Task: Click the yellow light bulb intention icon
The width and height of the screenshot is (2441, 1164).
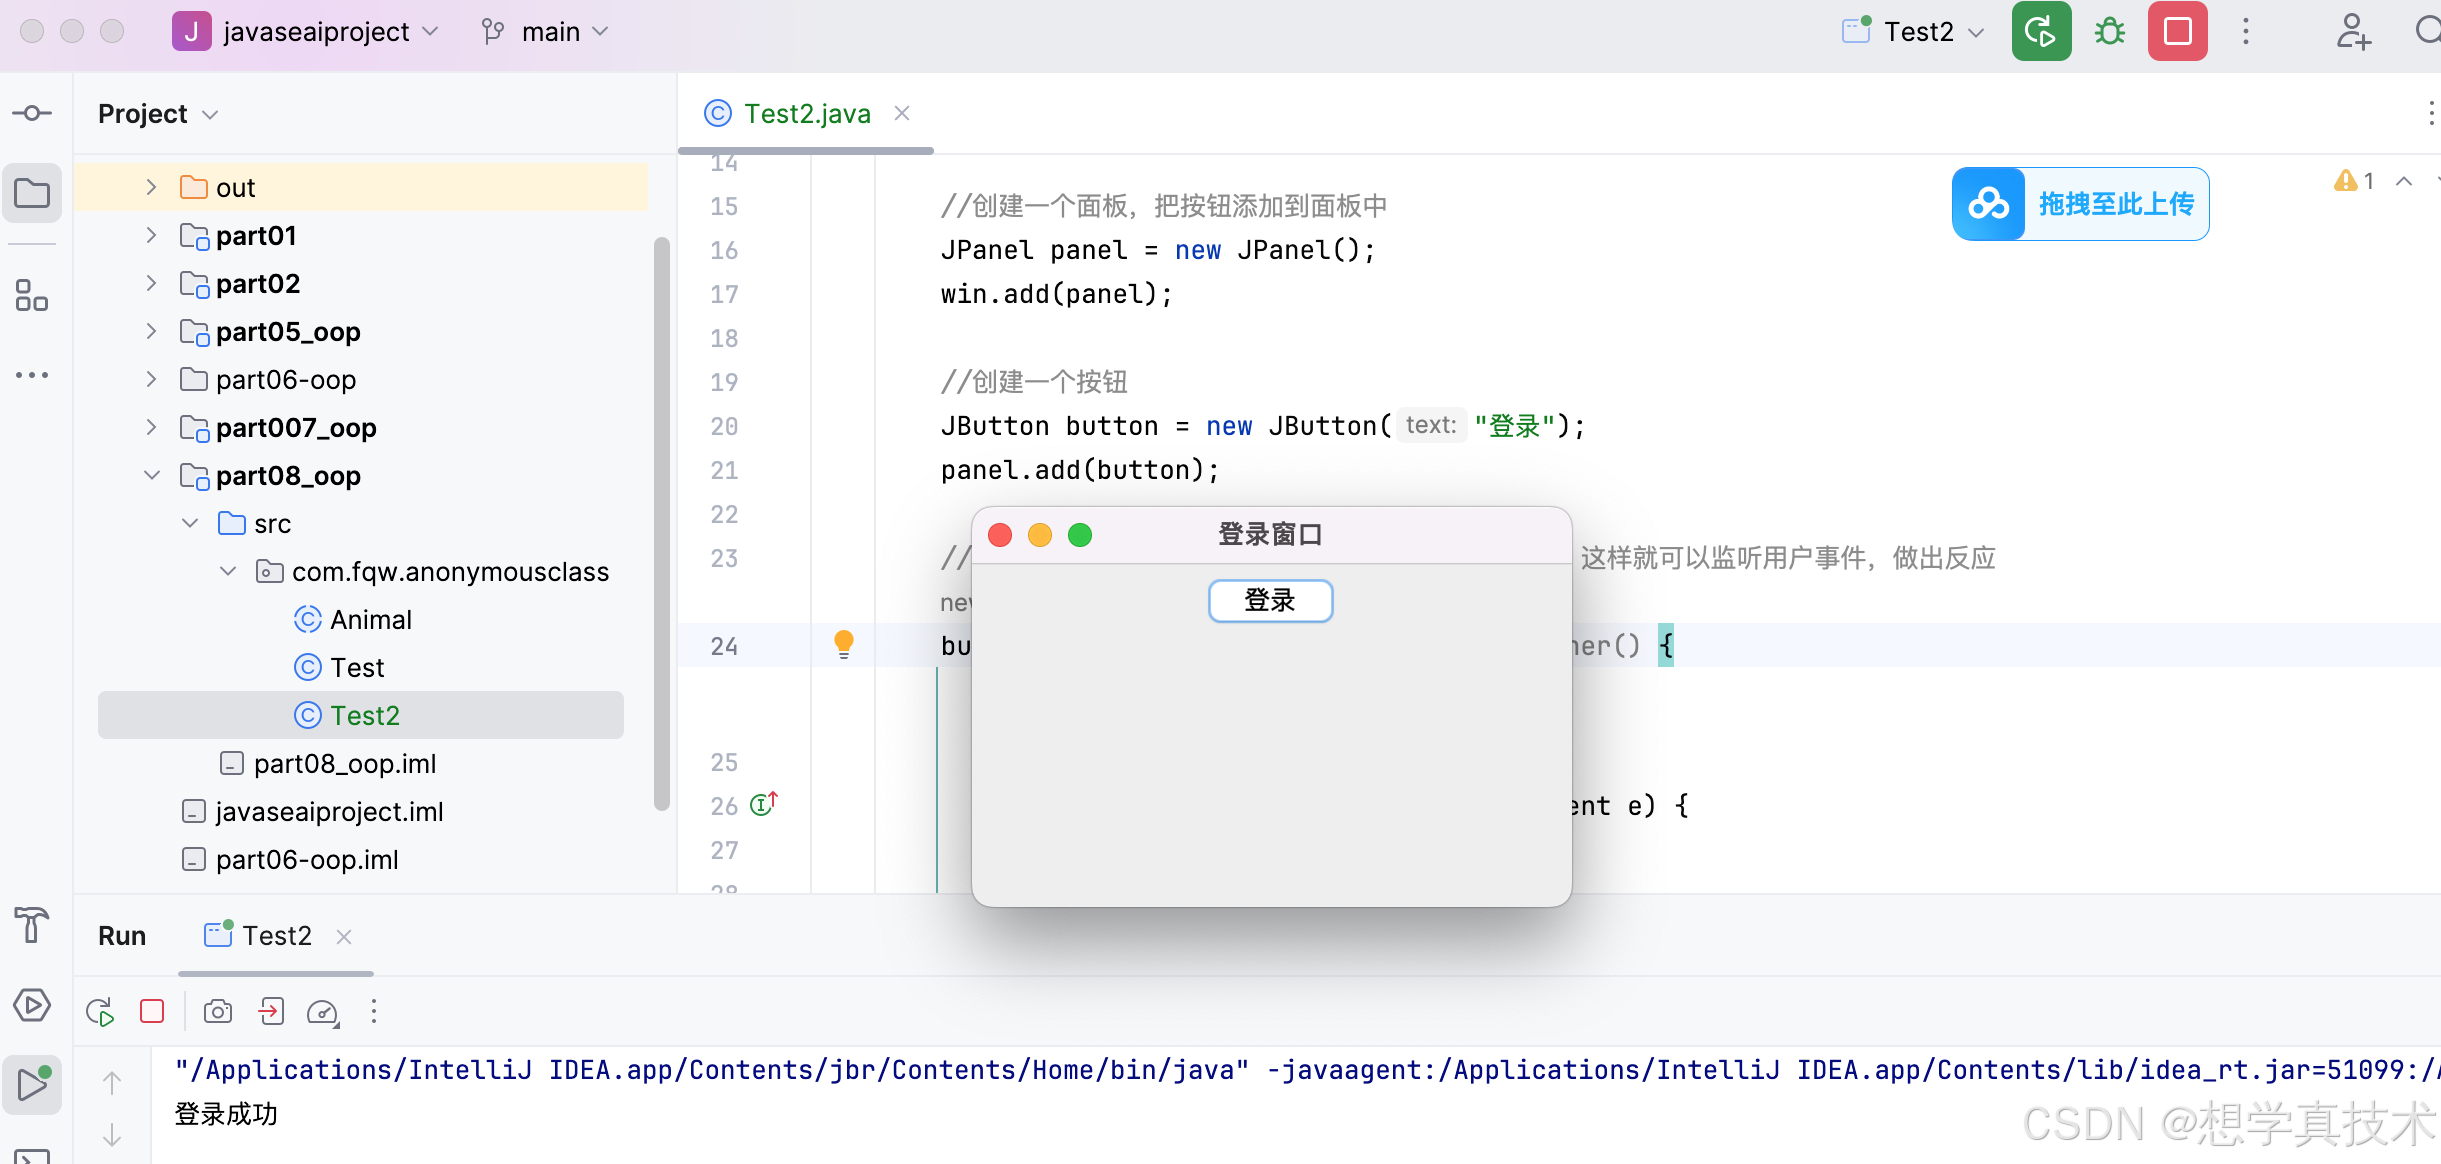Action: tap(844, 644)
